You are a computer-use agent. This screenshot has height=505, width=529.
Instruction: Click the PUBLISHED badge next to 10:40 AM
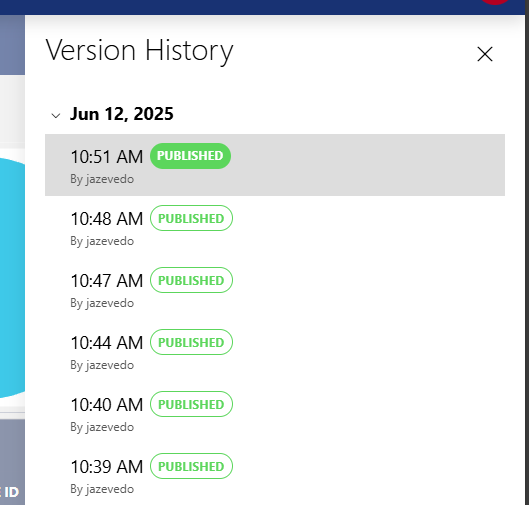(191, 404)
